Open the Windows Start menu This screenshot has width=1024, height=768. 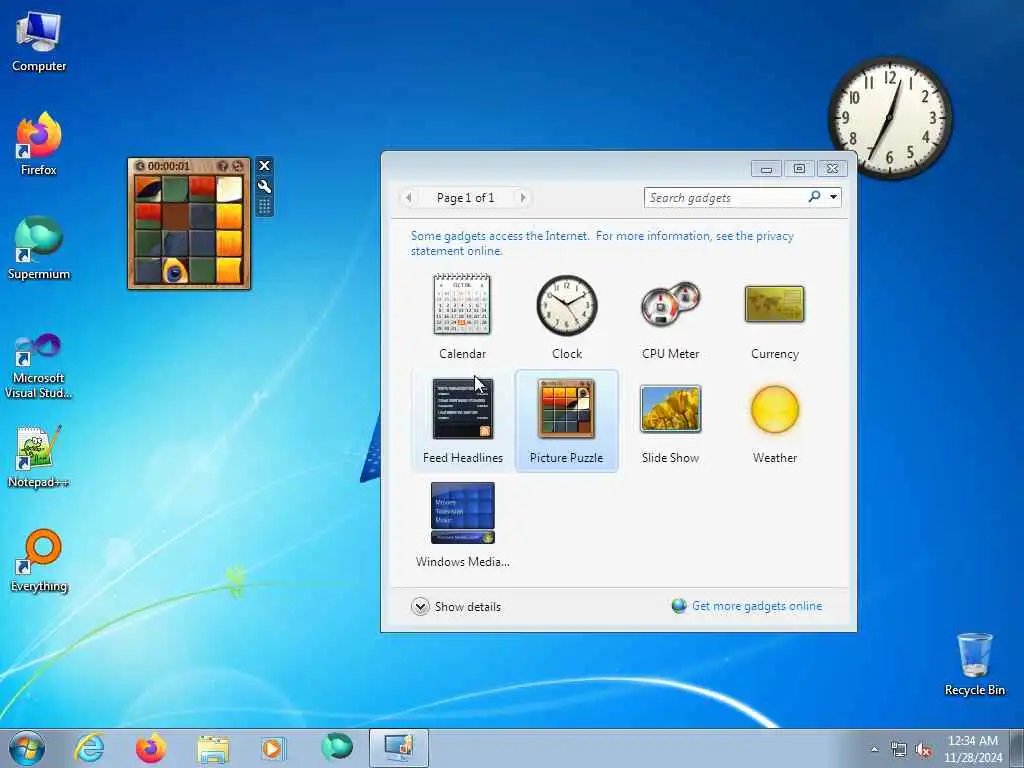click(27, 748)
